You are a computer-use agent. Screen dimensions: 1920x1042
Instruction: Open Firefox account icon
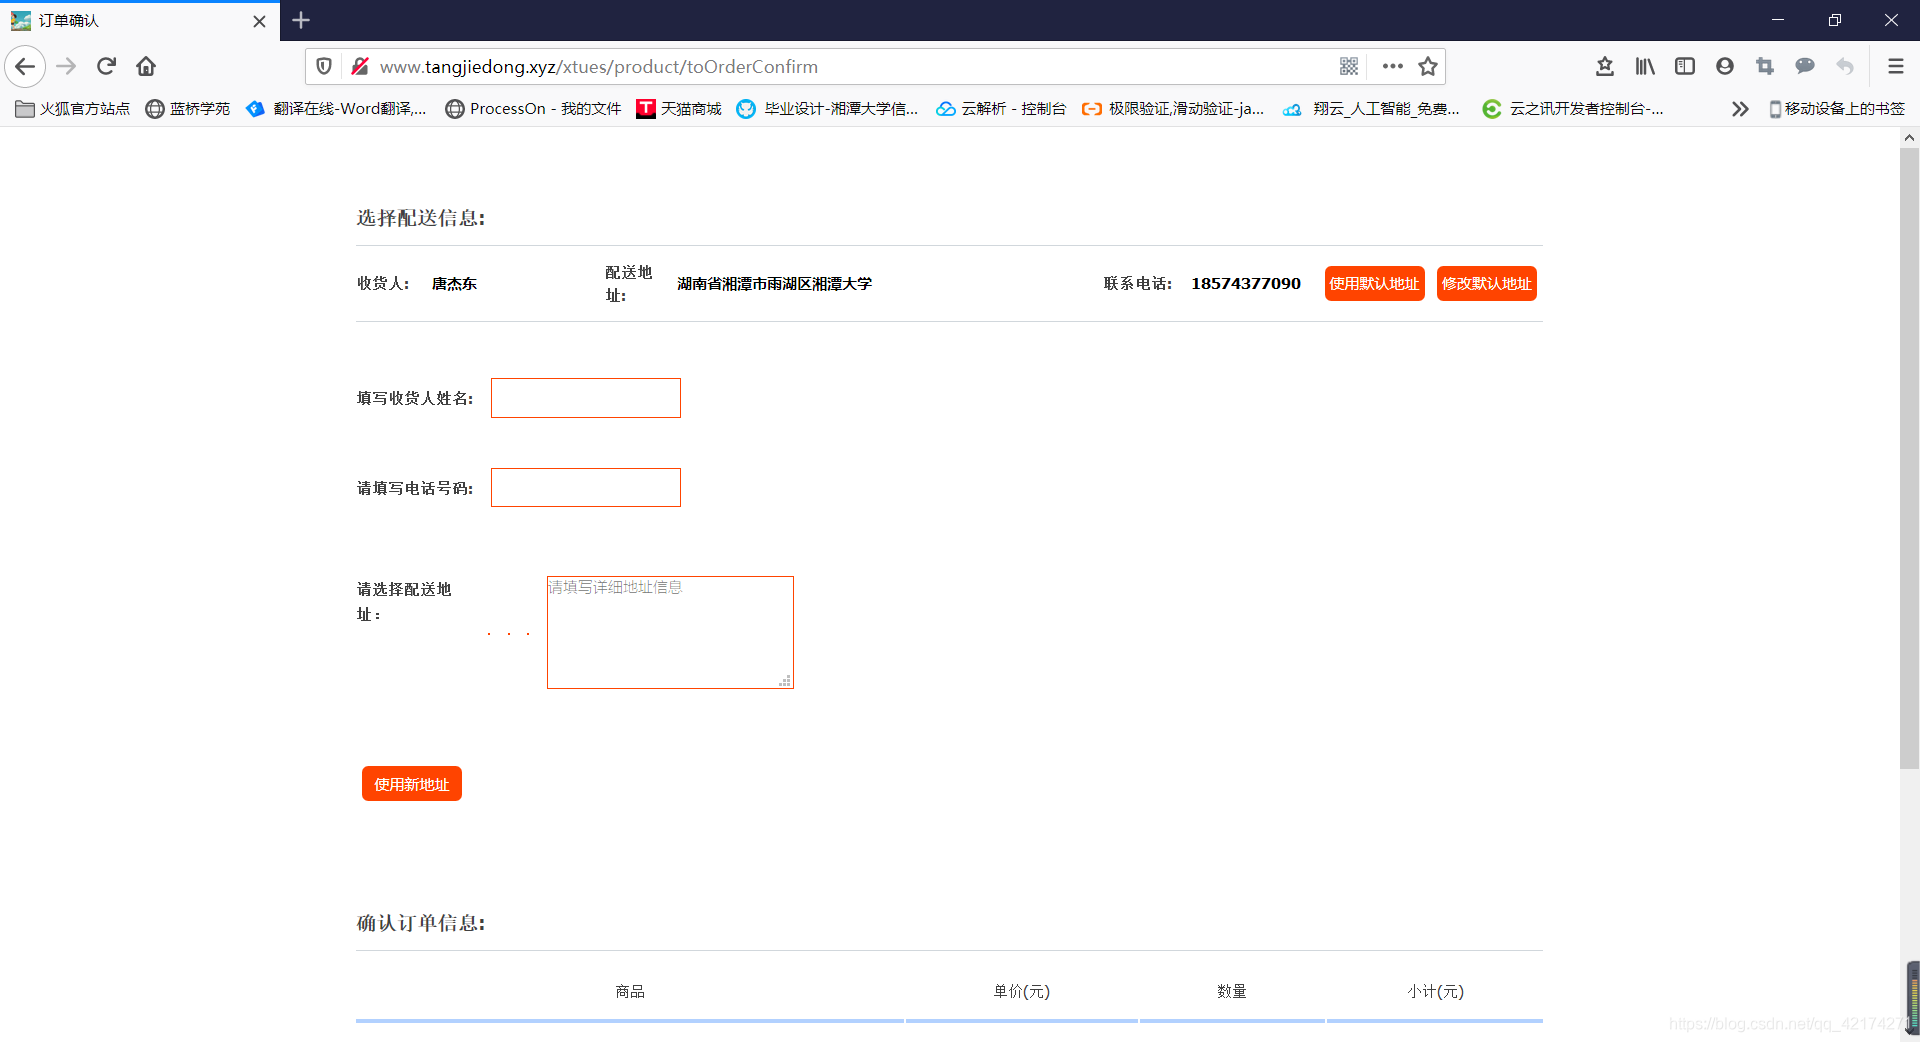(x=1725, y=67)
